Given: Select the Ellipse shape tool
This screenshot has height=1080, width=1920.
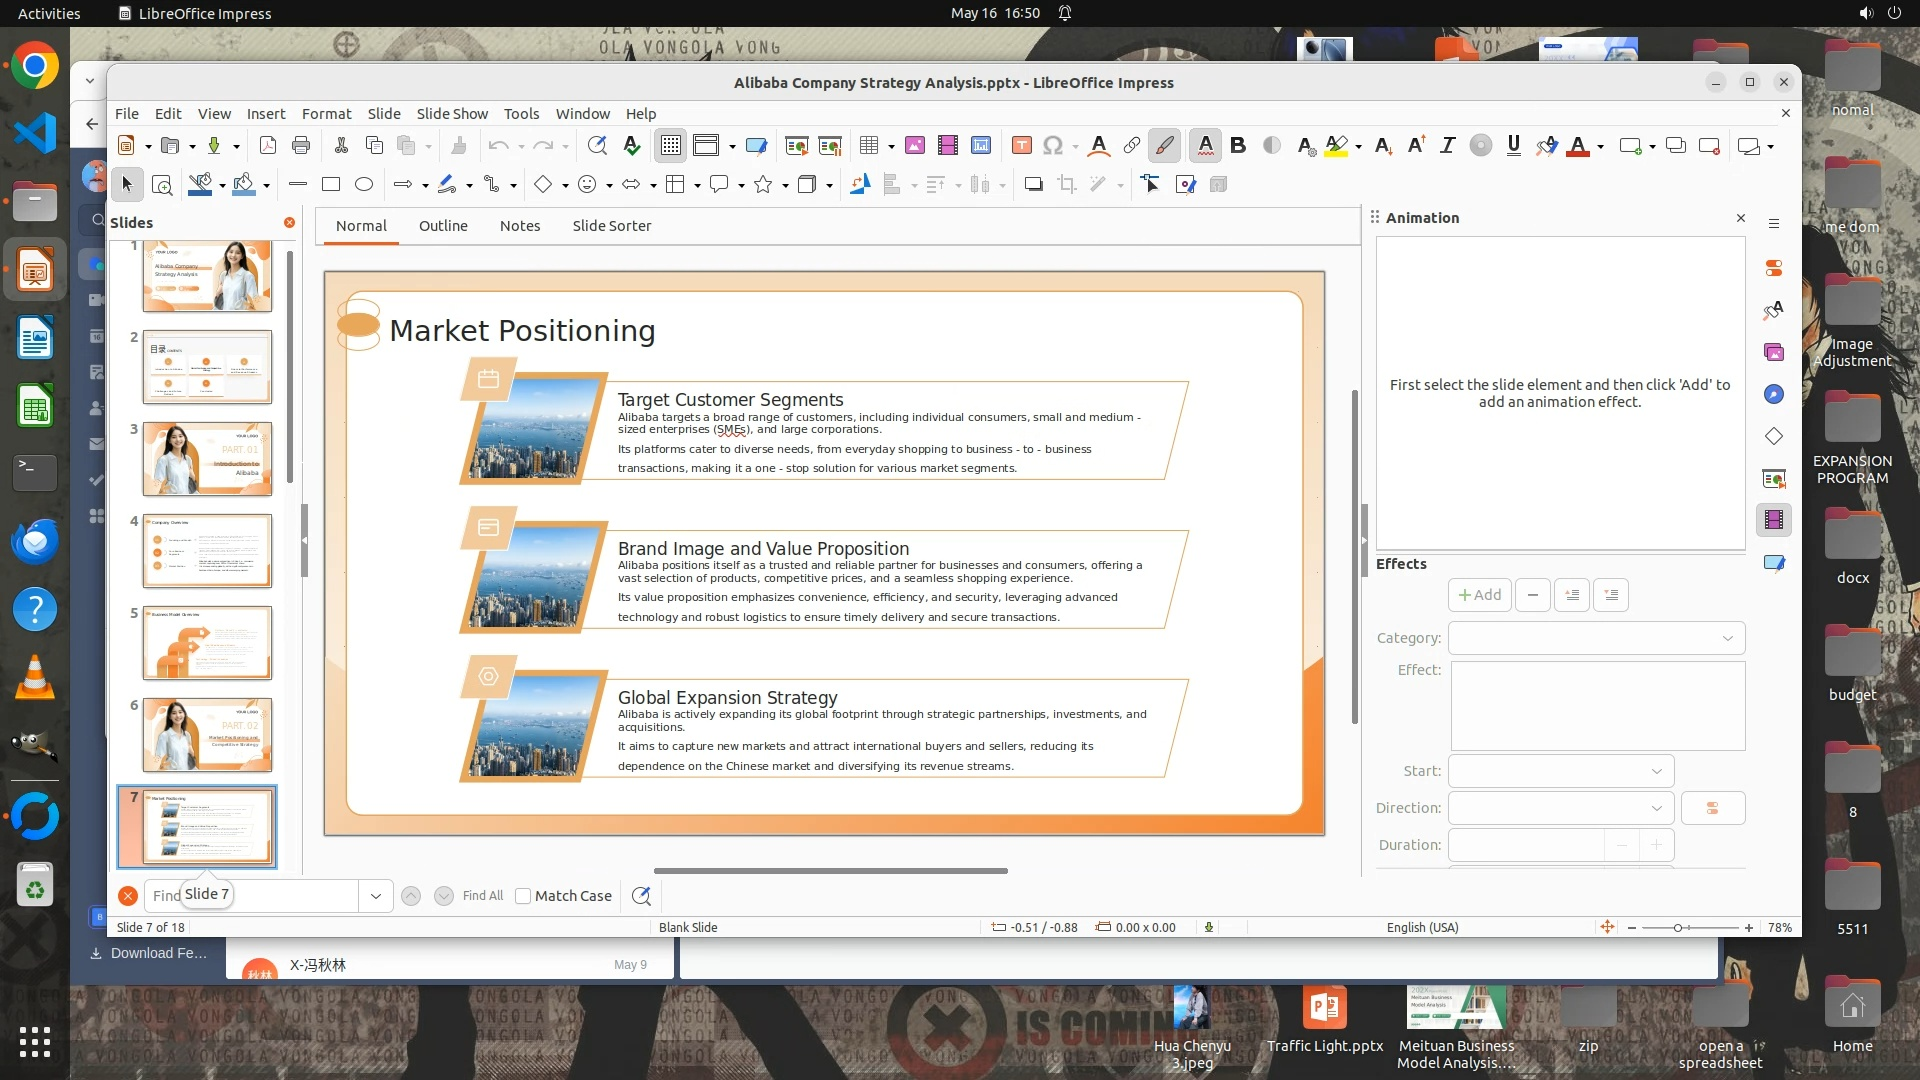Looking at the screenshot, I should 364,184.
